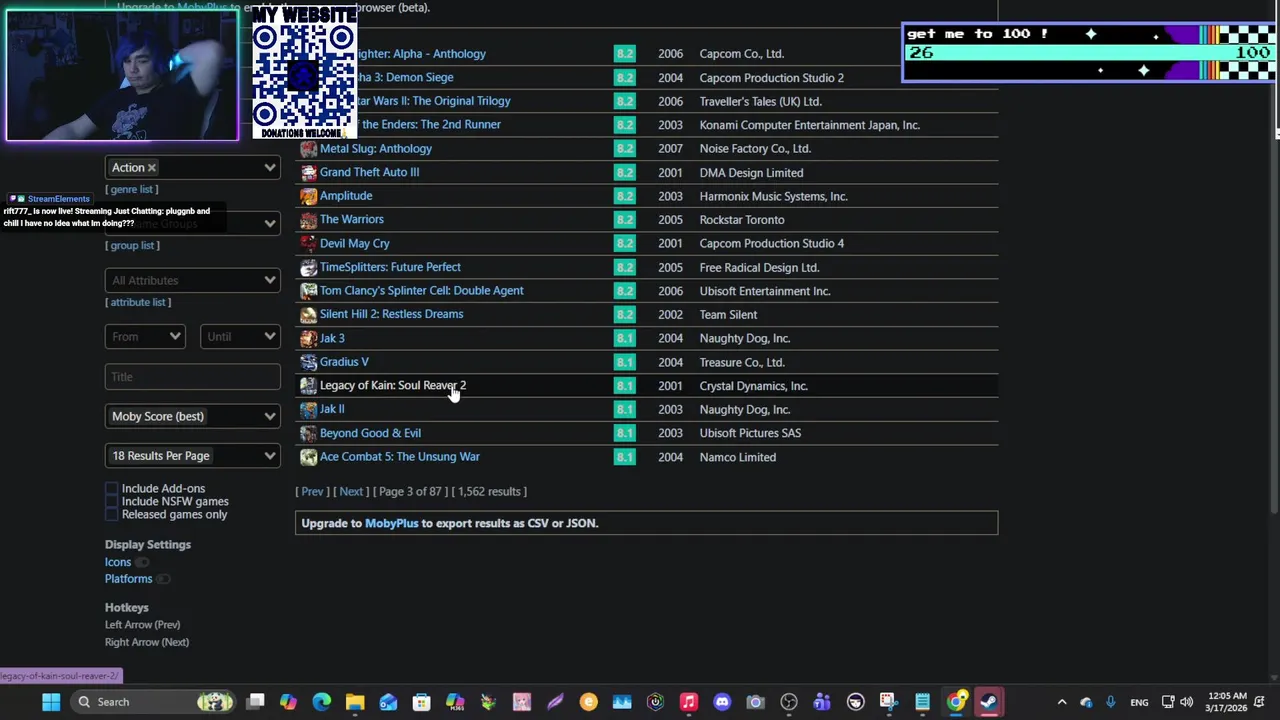Image resolution: width=1280 pixels, height=720 pixels.
Task: Click the Splinter Cell: Double Agent icon
Action: (308, 291)
